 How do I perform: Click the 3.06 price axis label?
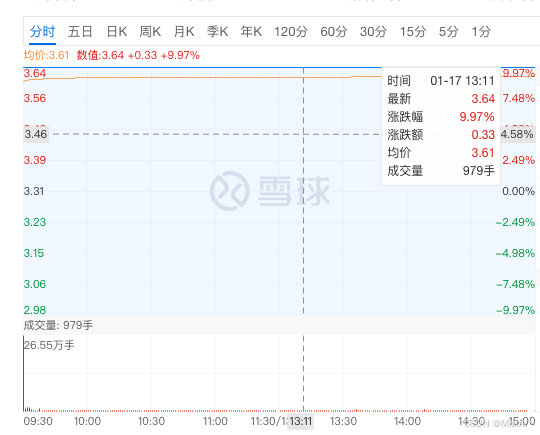(x=35, y=284)
